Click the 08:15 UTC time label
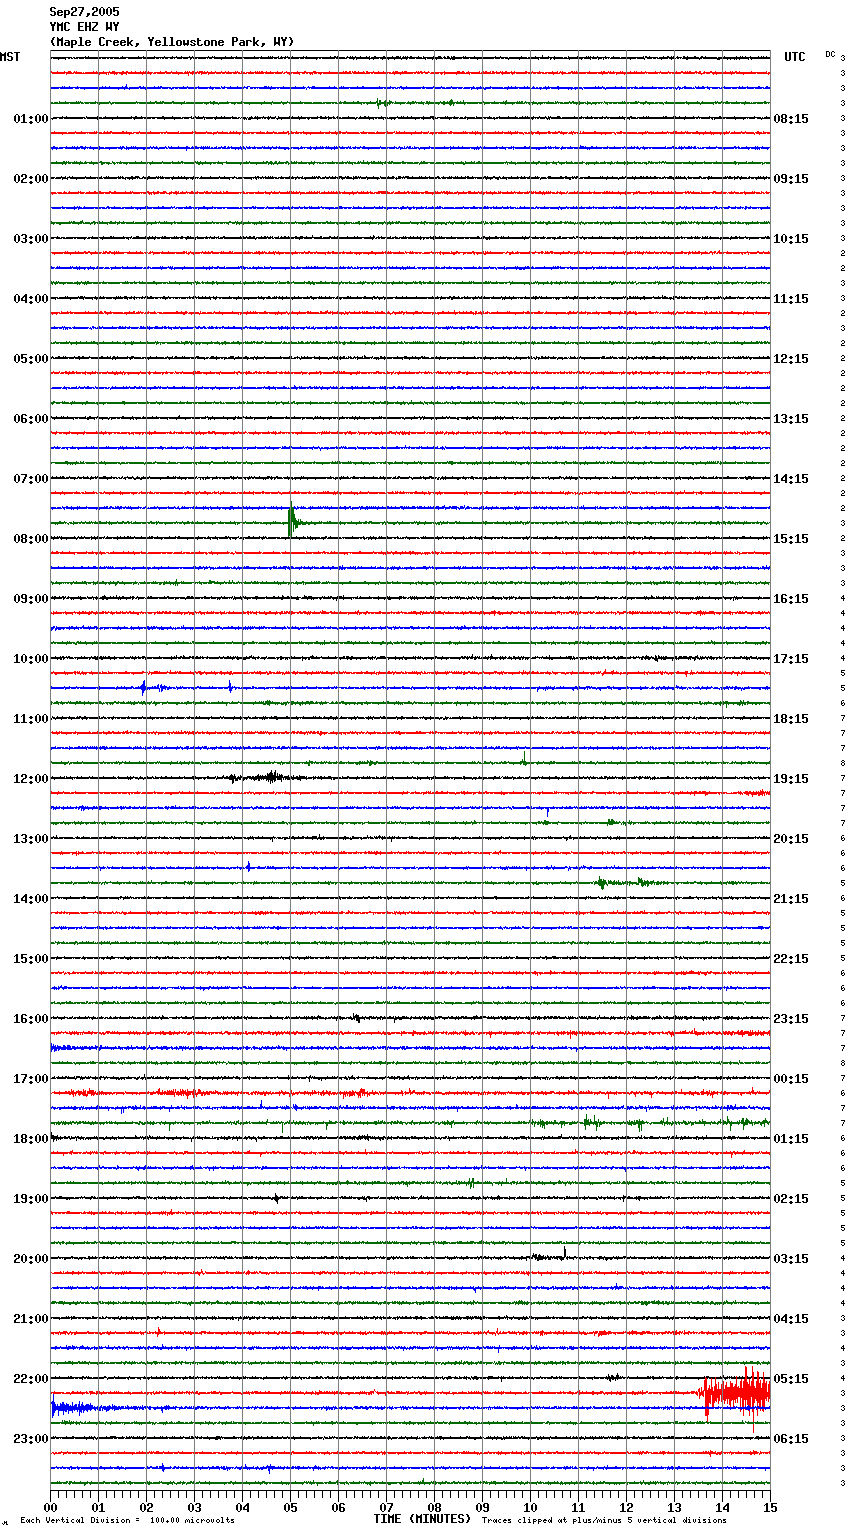 coord(791,119)
